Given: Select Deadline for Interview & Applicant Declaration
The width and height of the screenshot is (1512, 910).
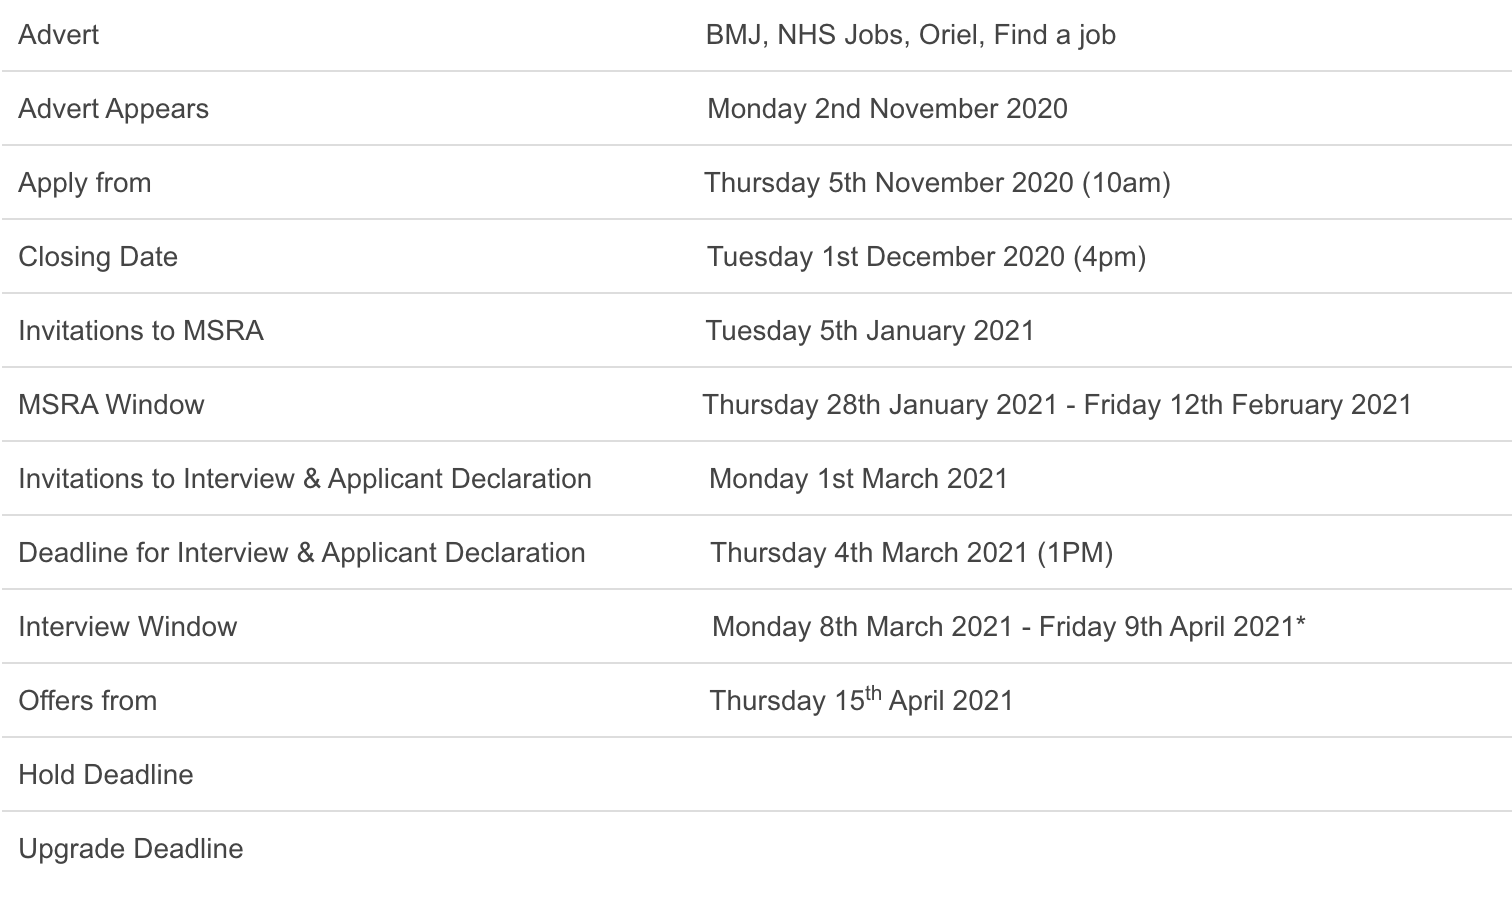Looking at the screenshot, I should click(x=302, y=553).
